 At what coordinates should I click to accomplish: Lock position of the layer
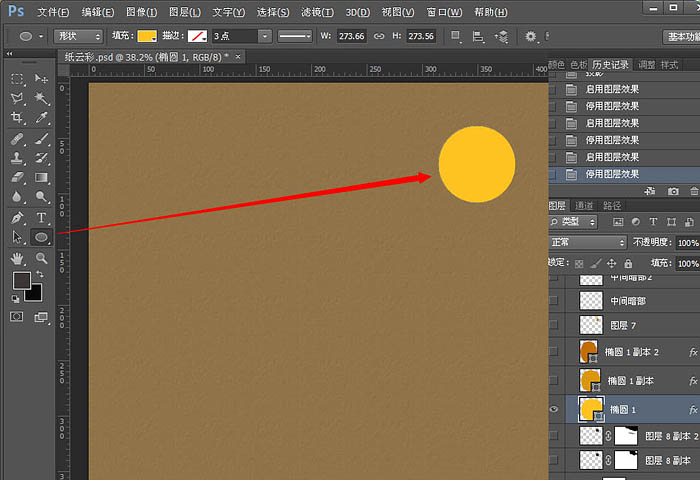click(612, 263)
